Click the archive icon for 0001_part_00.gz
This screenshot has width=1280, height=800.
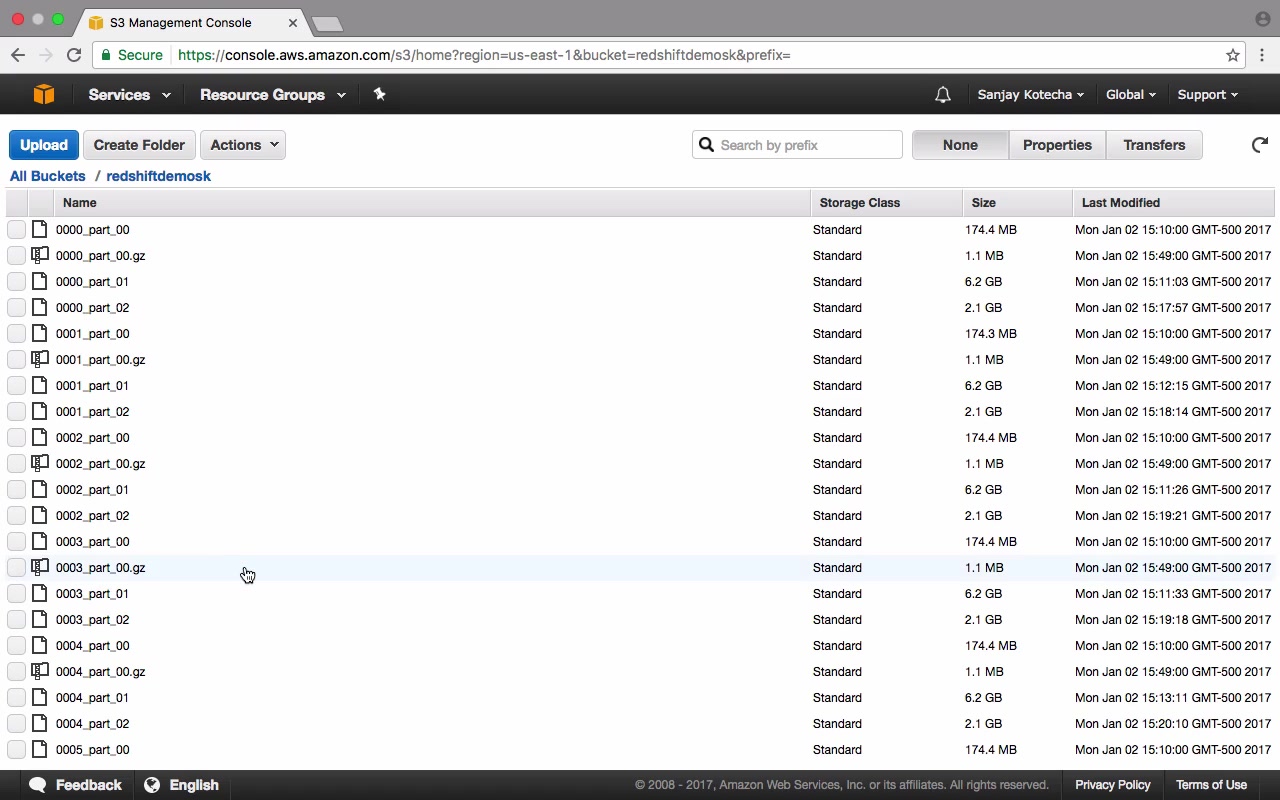coord(40,359)
